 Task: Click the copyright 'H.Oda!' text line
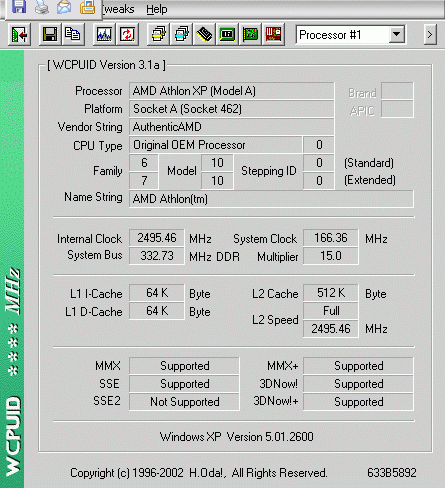199,473
